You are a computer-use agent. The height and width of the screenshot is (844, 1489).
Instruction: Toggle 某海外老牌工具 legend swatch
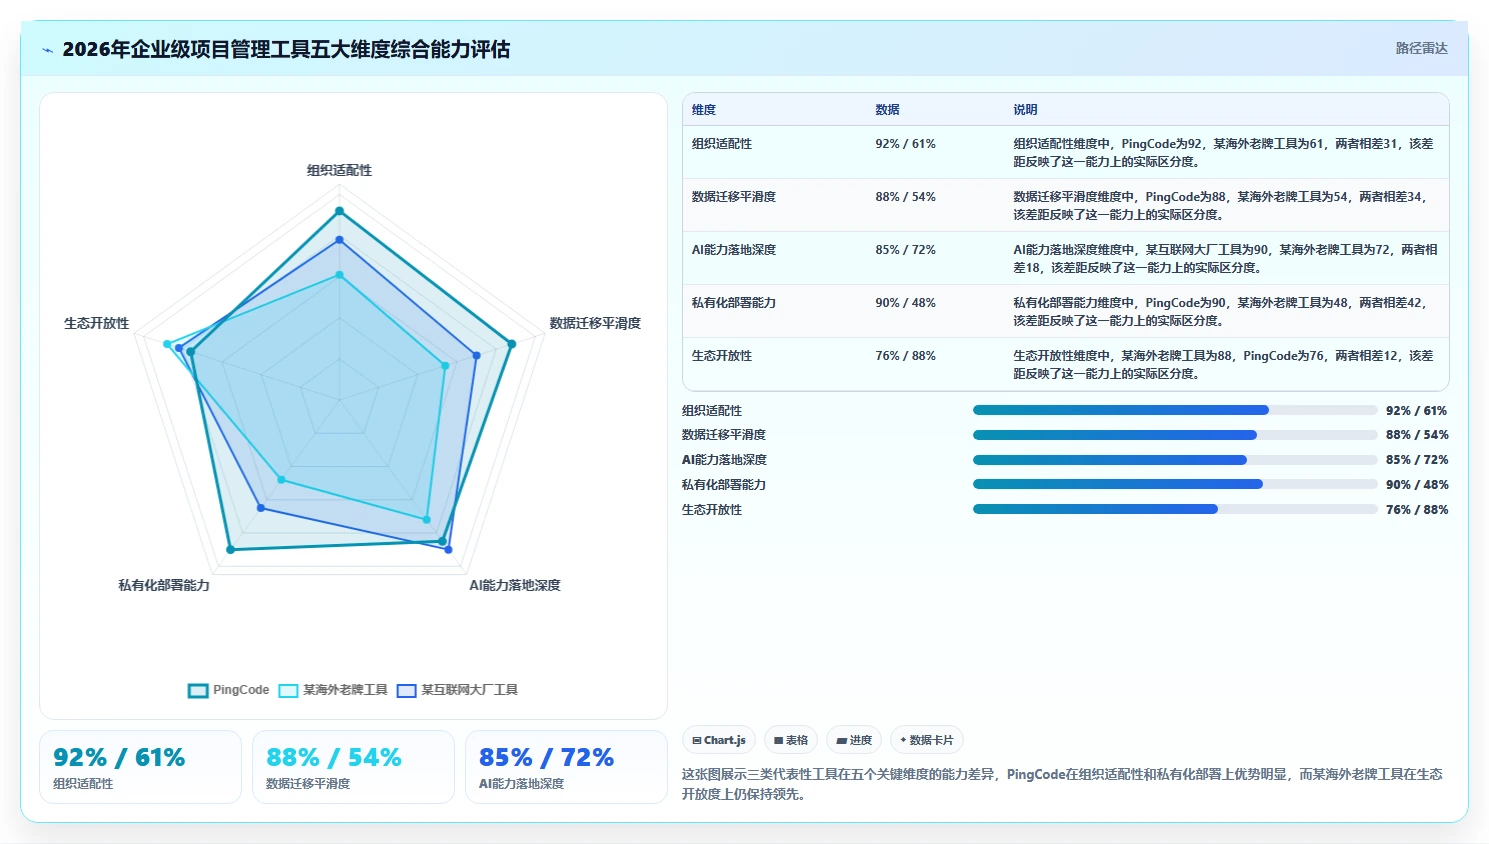click(x=288, y=690)
